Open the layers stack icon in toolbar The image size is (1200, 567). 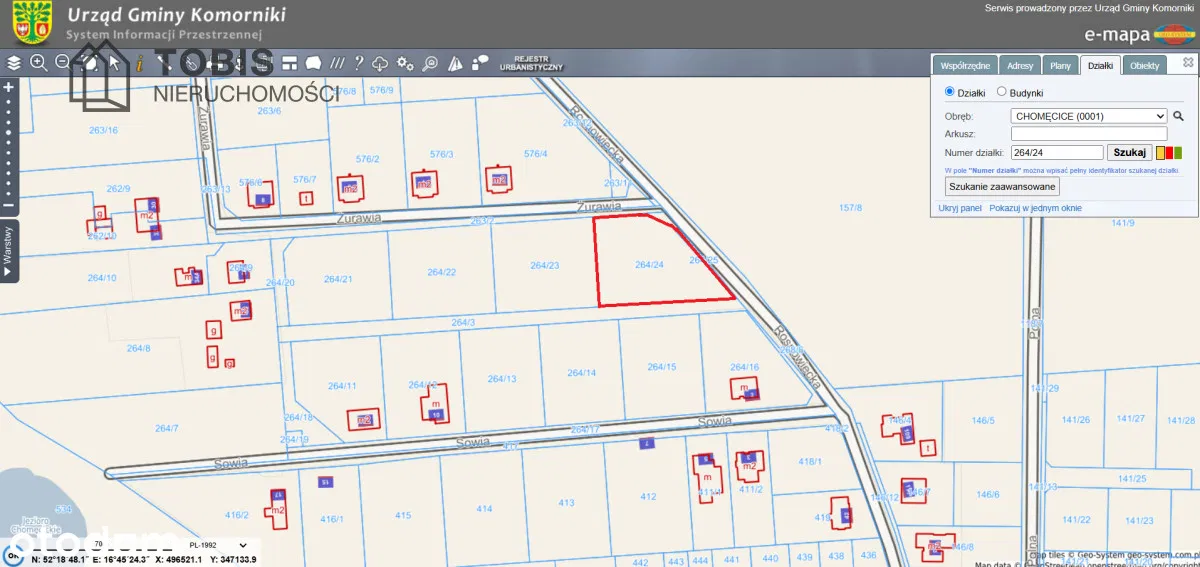(13, 63)
